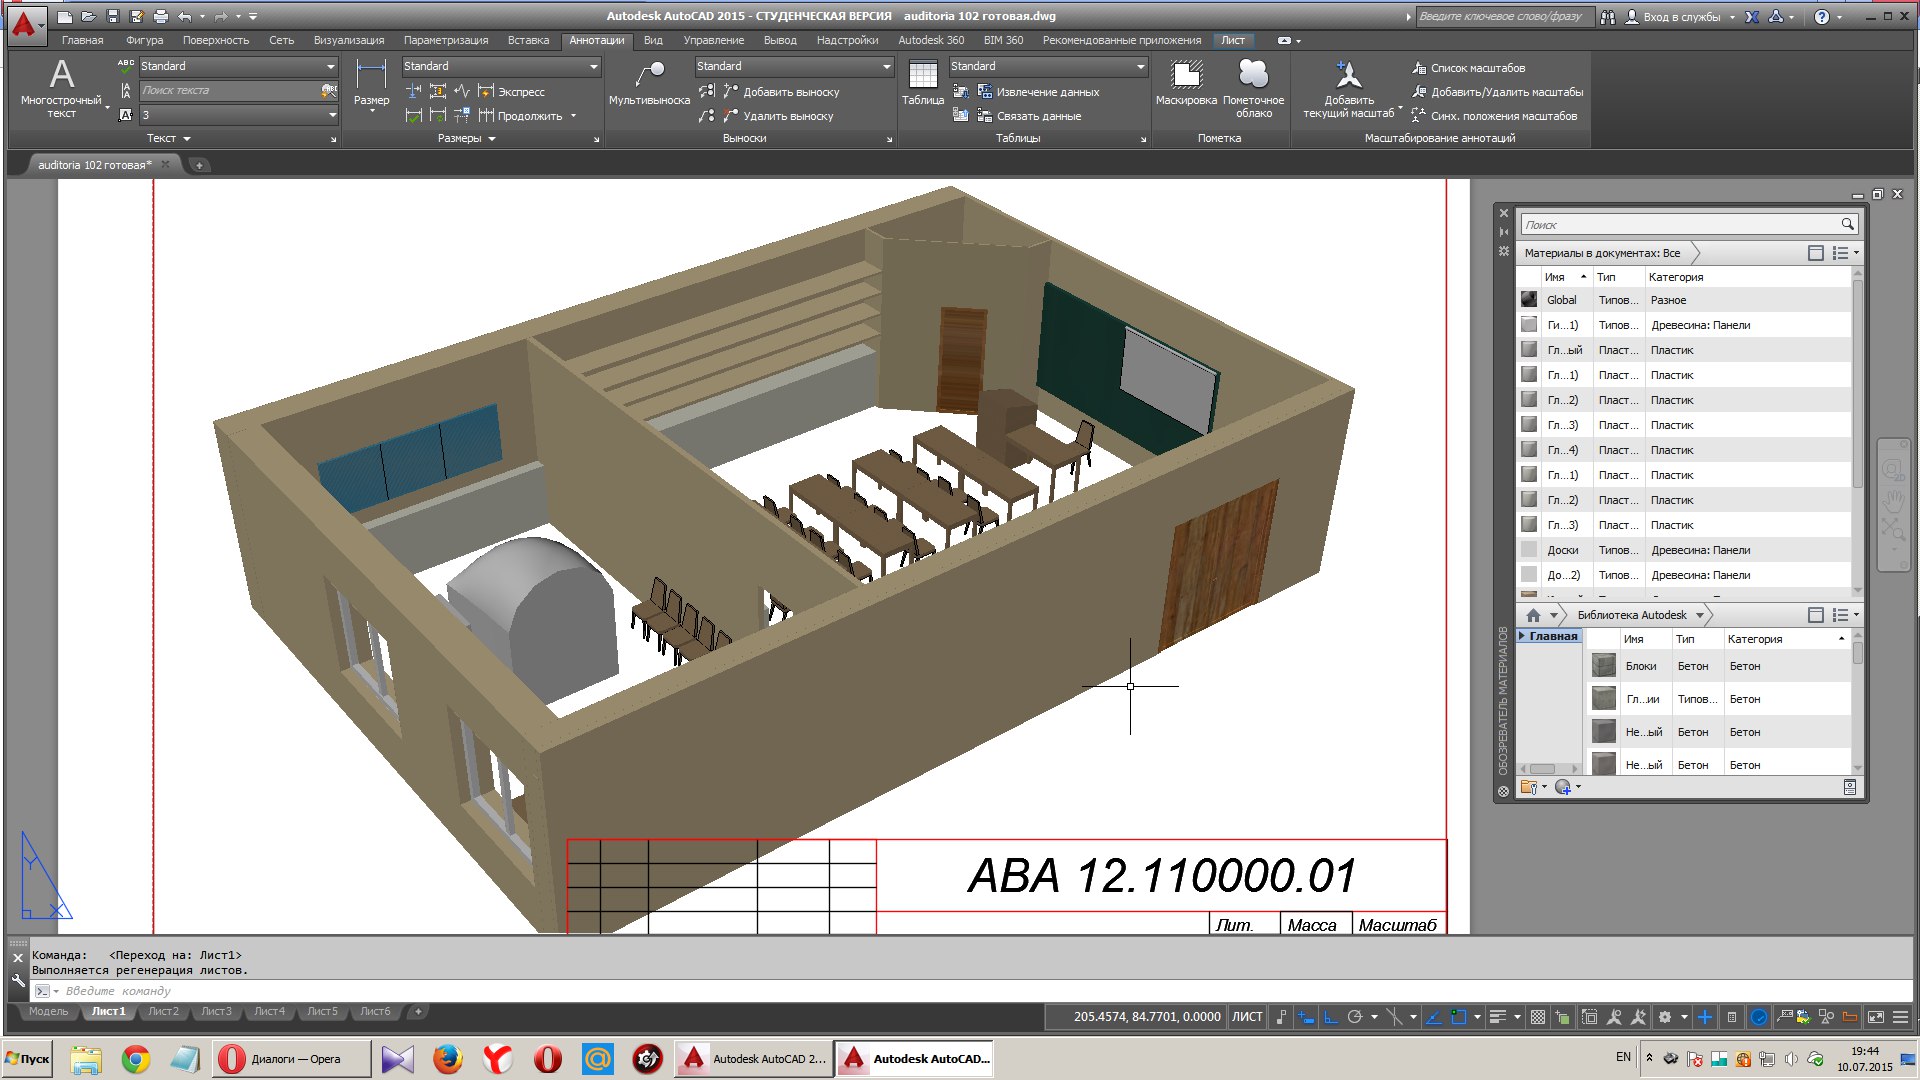
Task: Click the home icon in the Autodesk library bar
Action: tap(1533, 615)
